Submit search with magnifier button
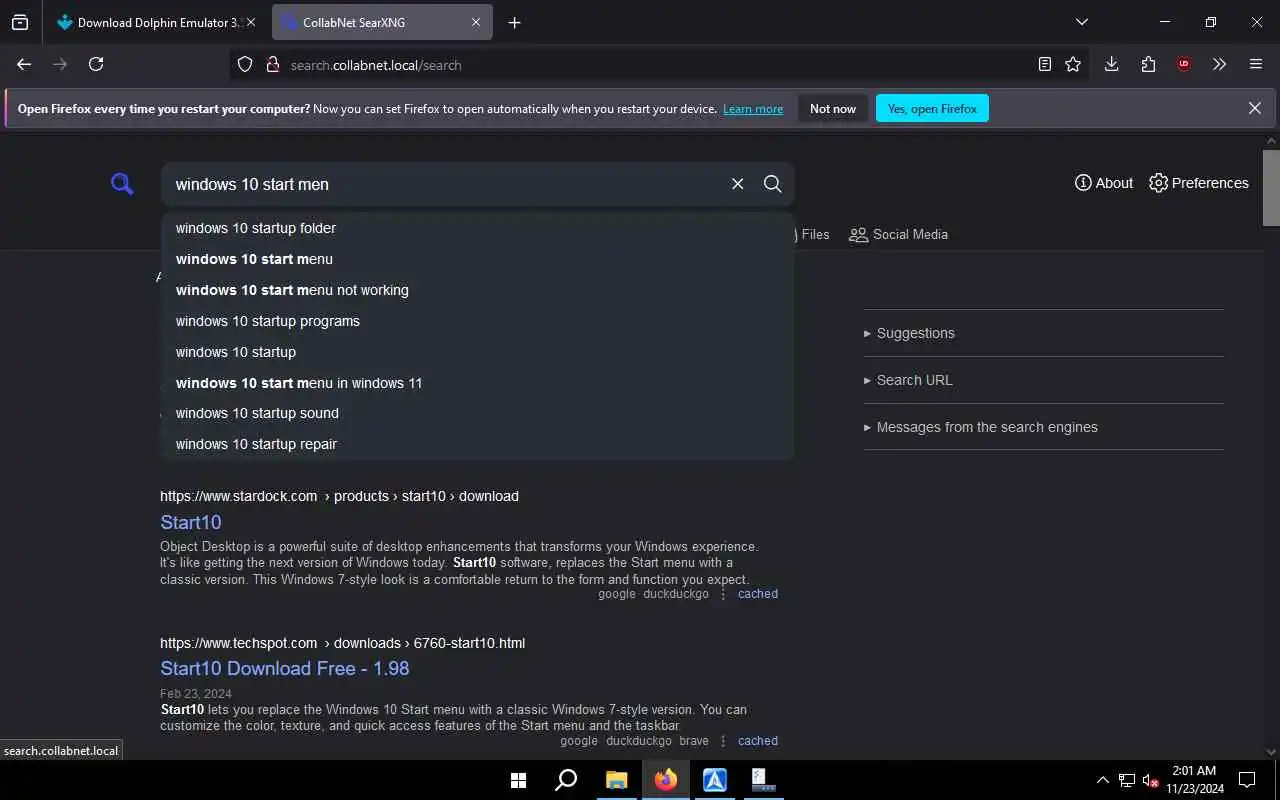Image resolution: width=1280 pixels, height=800 pixels. tap(772, 184)
